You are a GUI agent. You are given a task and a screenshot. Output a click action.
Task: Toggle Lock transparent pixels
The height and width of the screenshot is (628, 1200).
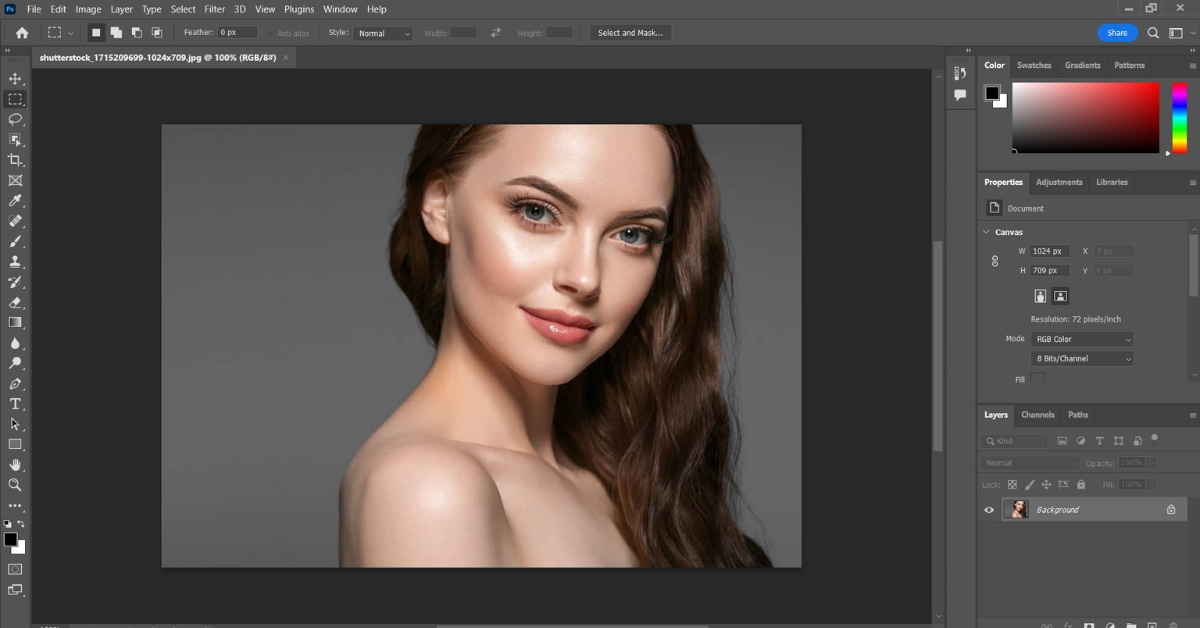pos(1012,485)
